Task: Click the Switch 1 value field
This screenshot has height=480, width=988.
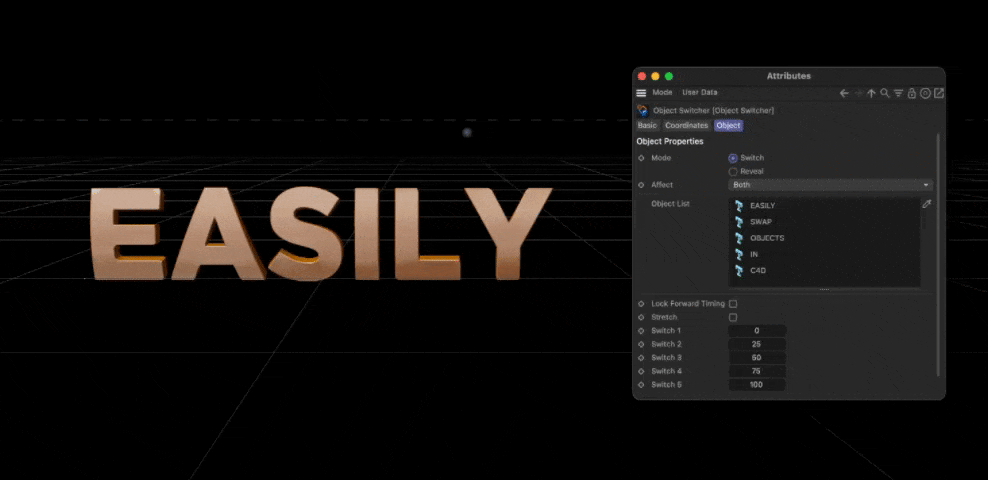Action: pos(757,331)
